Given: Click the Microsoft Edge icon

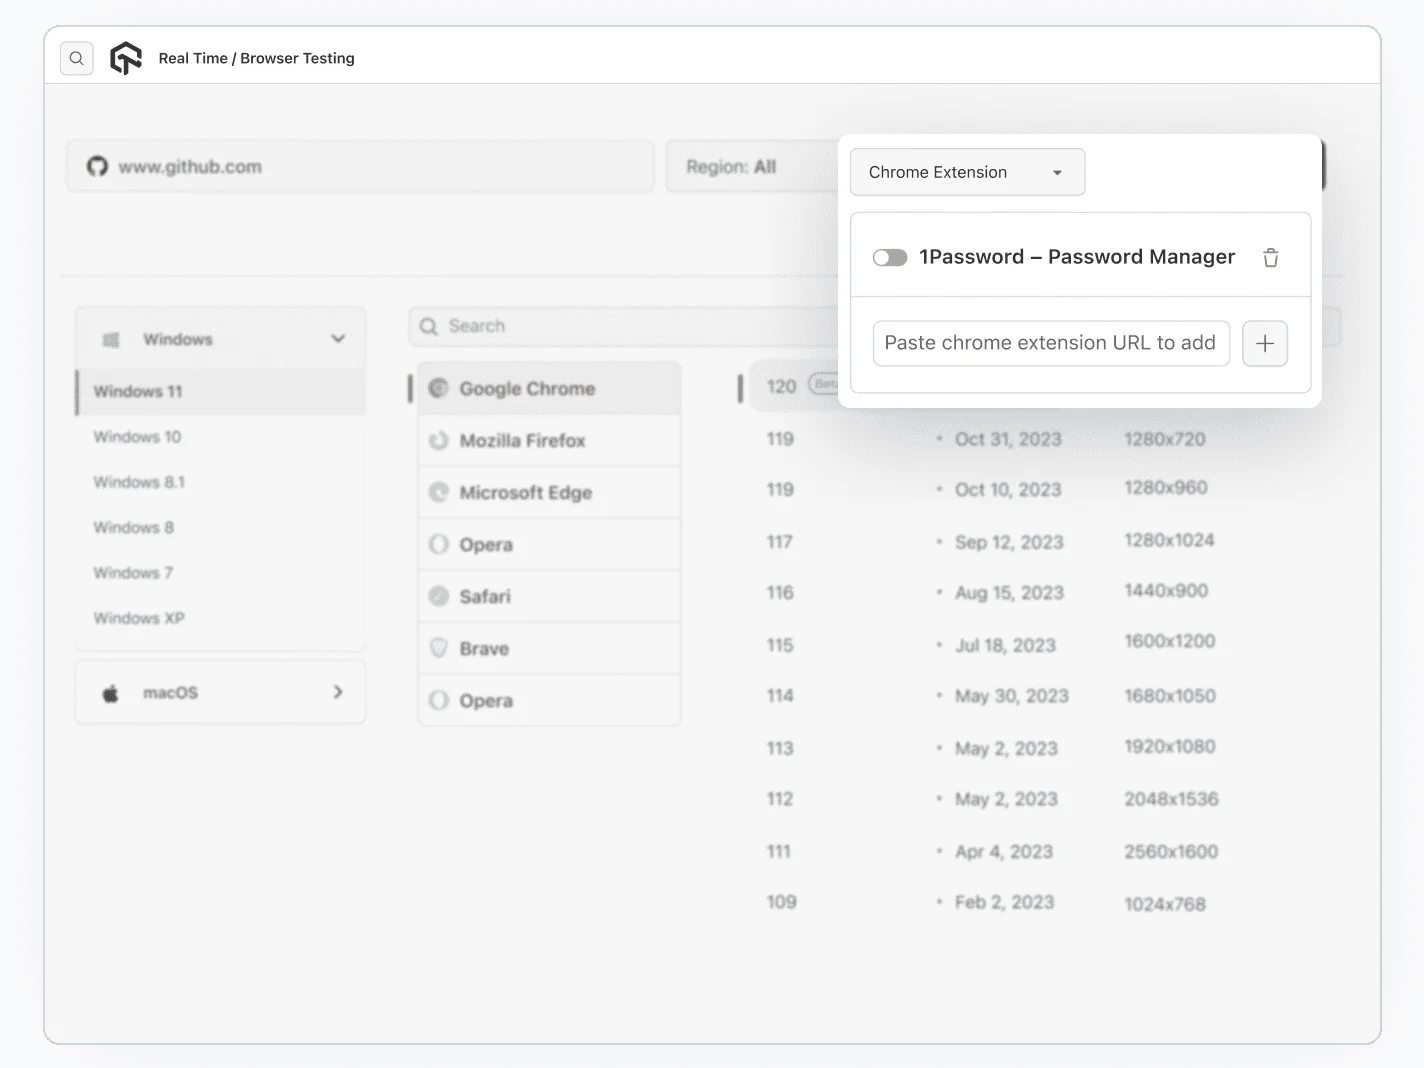Looking at the screenshot, I should (x=438, y=492).
